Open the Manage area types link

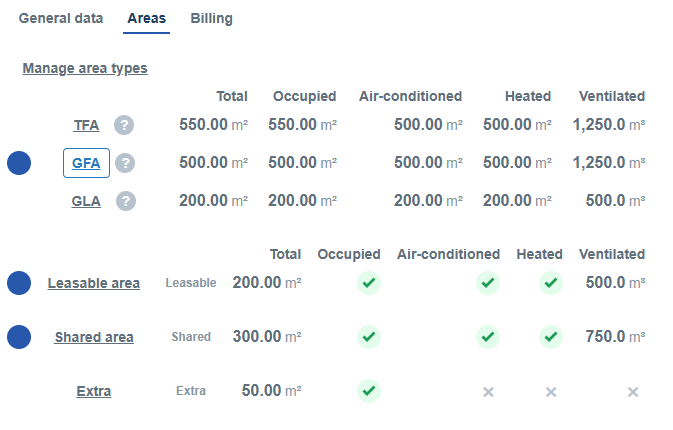85,68
